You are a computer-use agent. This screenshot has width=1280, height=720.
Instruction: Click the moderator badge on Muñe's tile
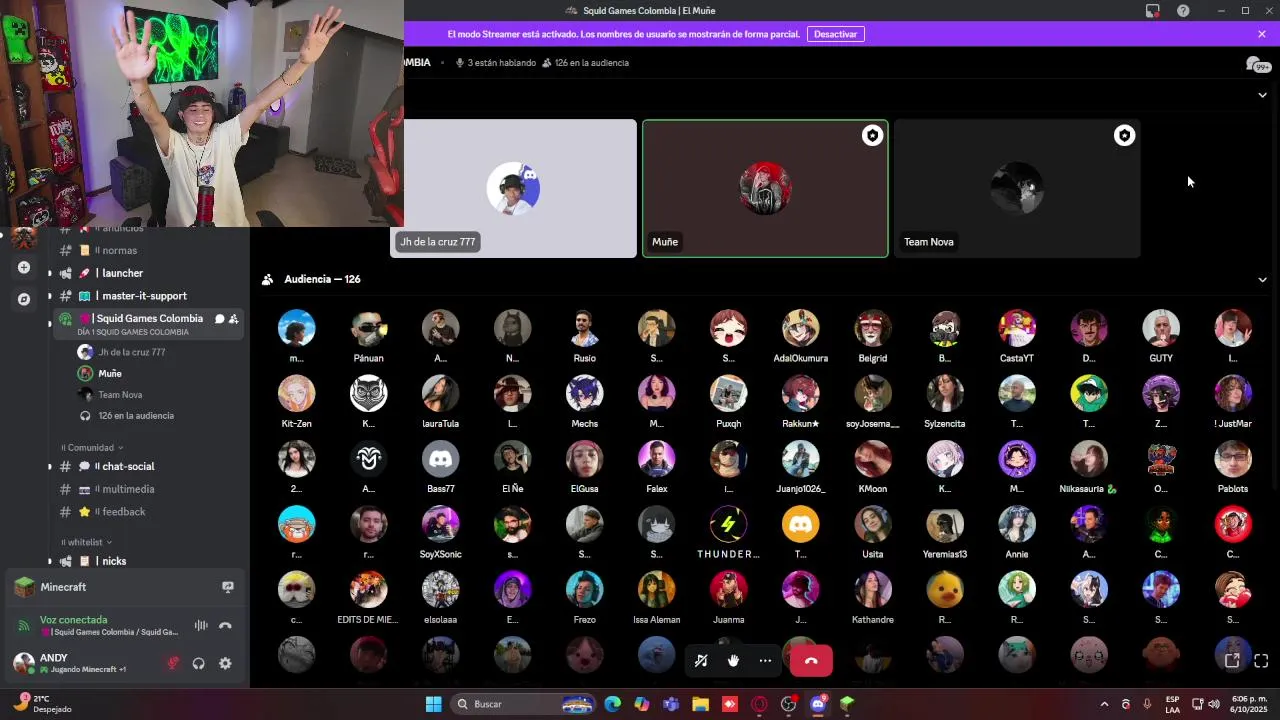point(873,136)
